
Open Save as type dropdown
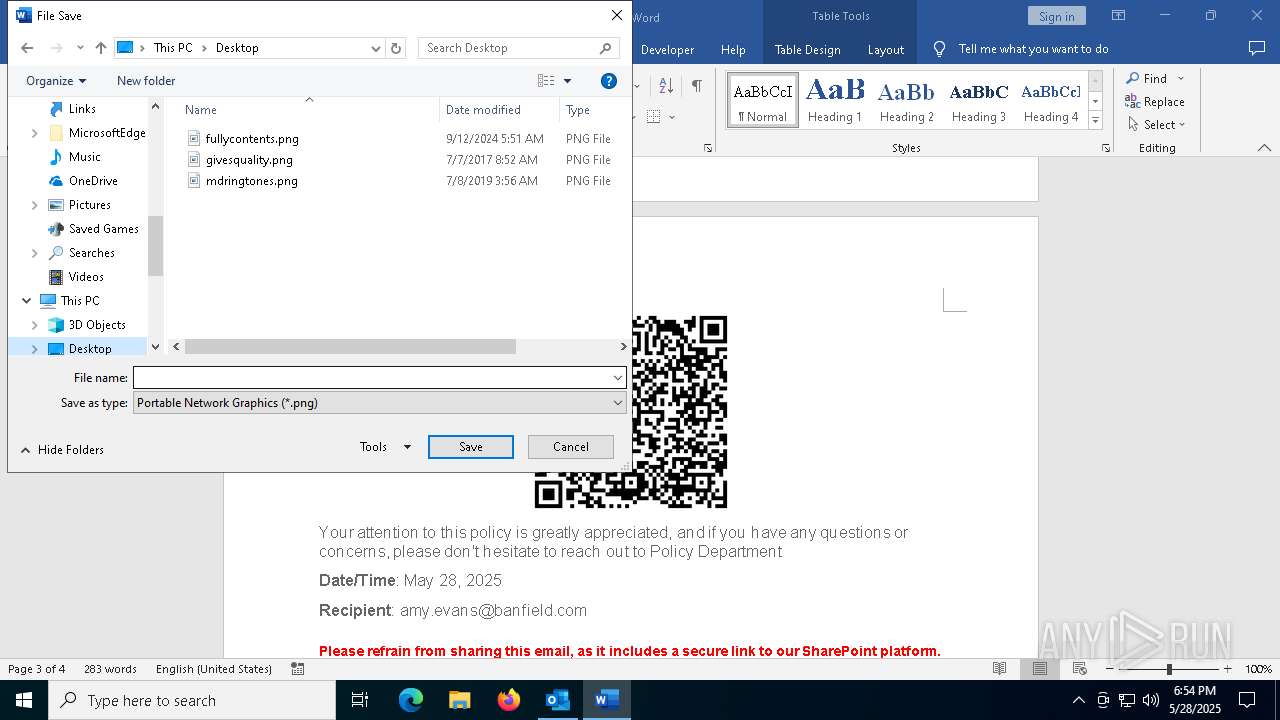(618, 403)
